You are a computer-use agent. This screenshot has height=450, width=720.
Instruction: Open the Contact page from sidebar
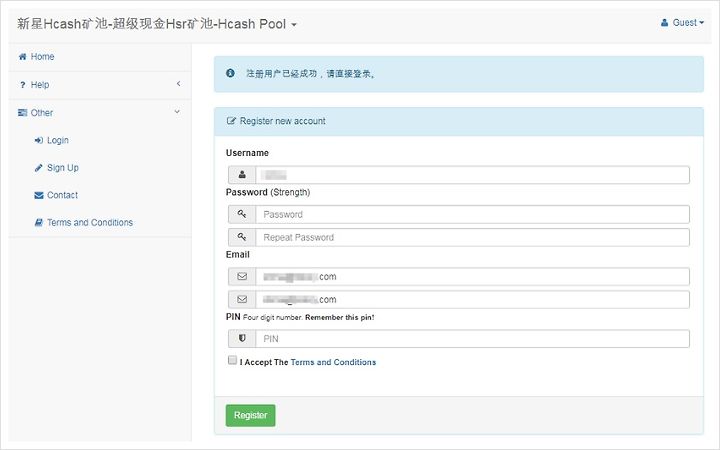click(x=62, y=196)
